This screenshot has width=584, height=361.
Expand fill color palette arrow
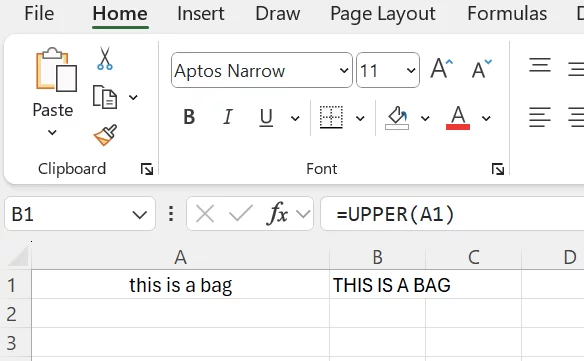[x=425, y=118]
